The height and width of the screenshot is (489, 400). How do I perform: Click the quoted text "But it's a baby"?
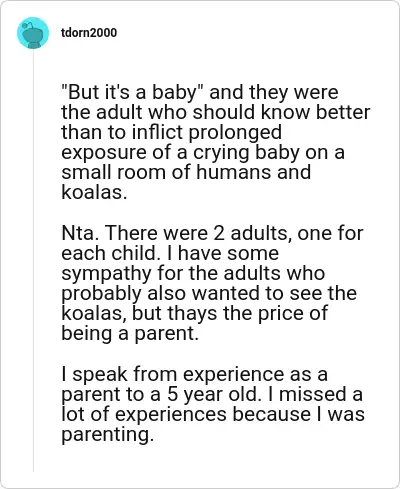click(133, 92)
